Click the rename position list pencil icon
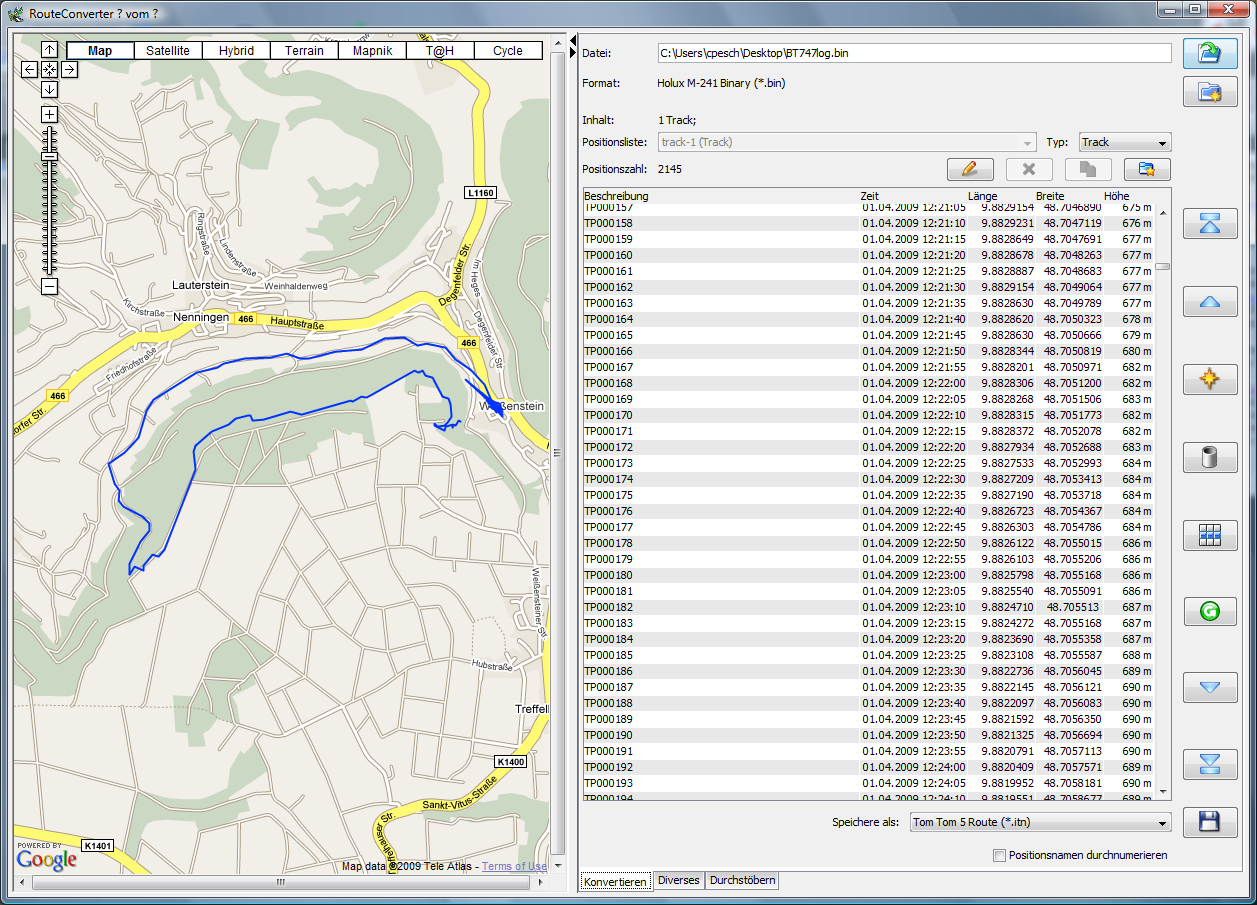The width and height of the screenshot is (1257, 905). coord(969,170)
